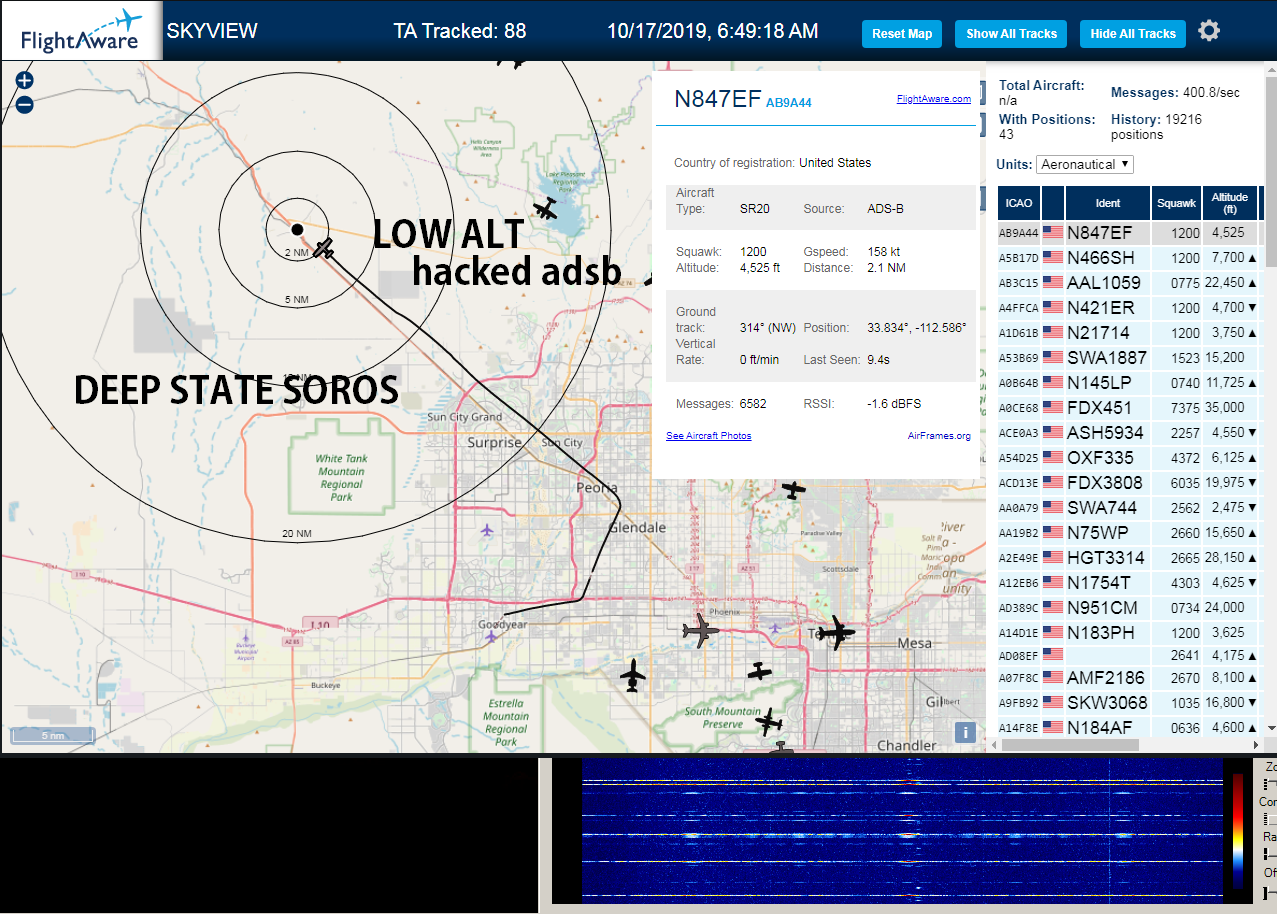Click the color scale bar beside the waterfall

(x=1239, y=832)
